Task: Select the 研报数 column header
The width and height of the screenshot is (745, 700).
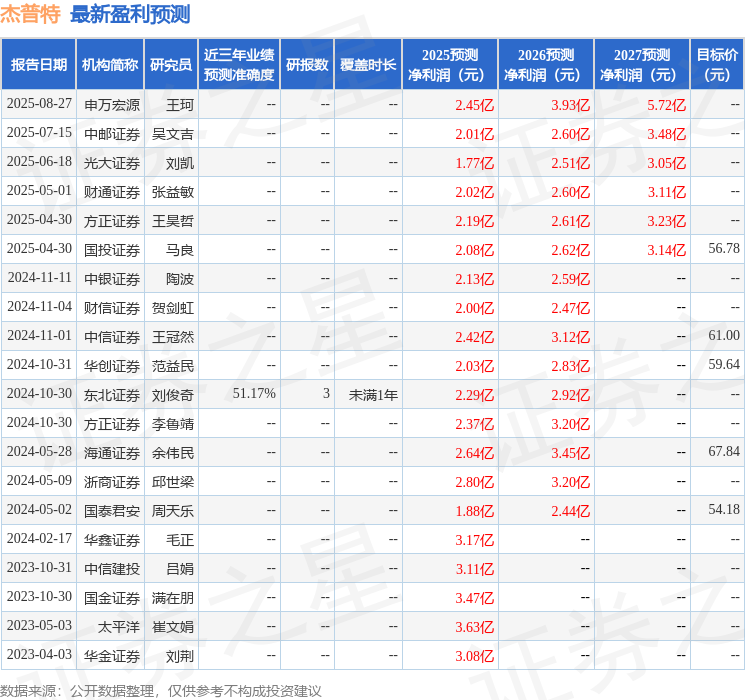Action: point(307,65)
